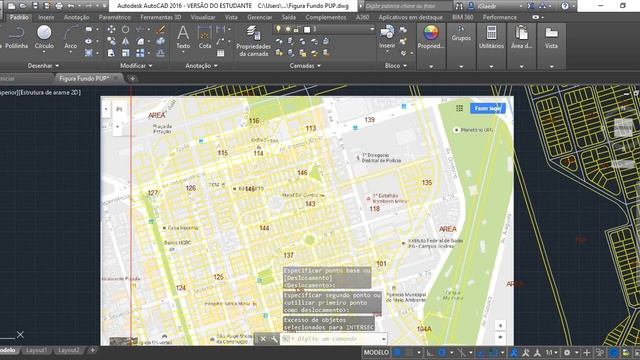This screenshot has height=360, width=640.
Task: Click the Help question mark icon
Action: pos(564,6)
